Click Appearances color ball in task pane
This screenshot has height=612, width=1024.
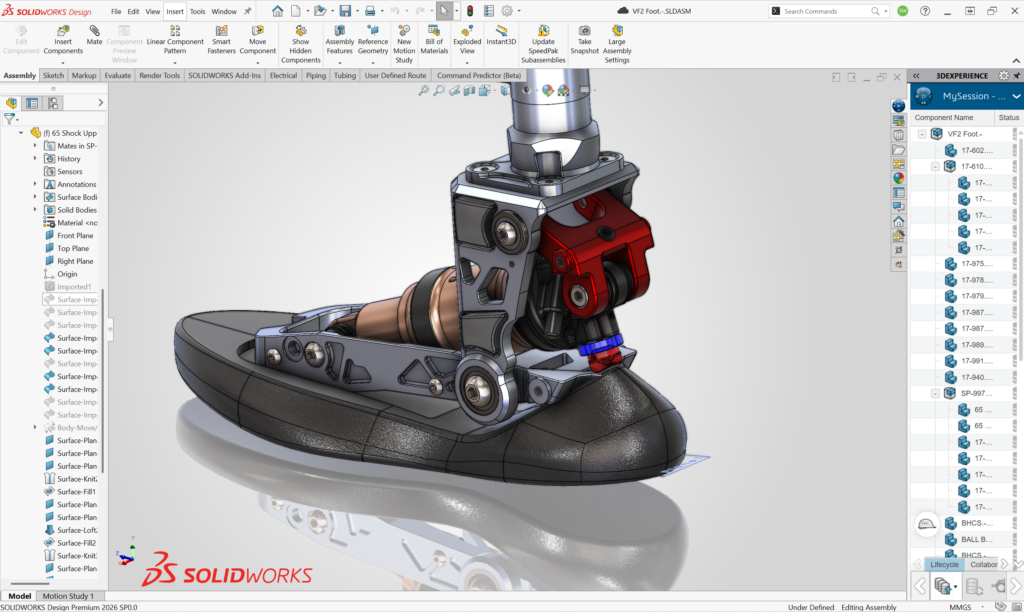pyautogui.click(x=899, y=178)
